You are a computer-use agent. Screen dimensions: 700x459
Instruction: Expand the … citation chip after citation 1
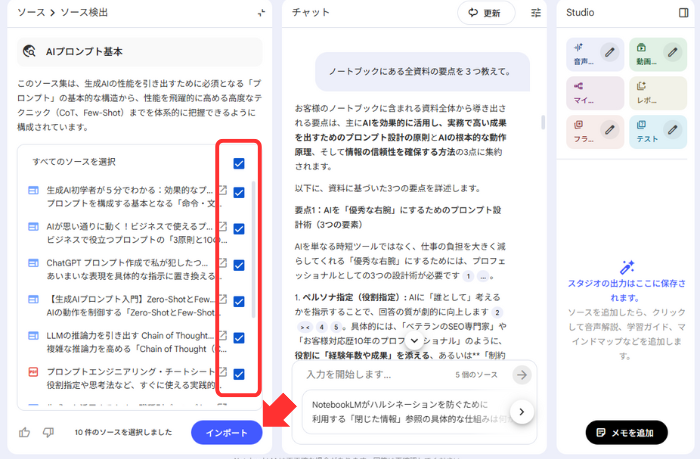(483, 276)
